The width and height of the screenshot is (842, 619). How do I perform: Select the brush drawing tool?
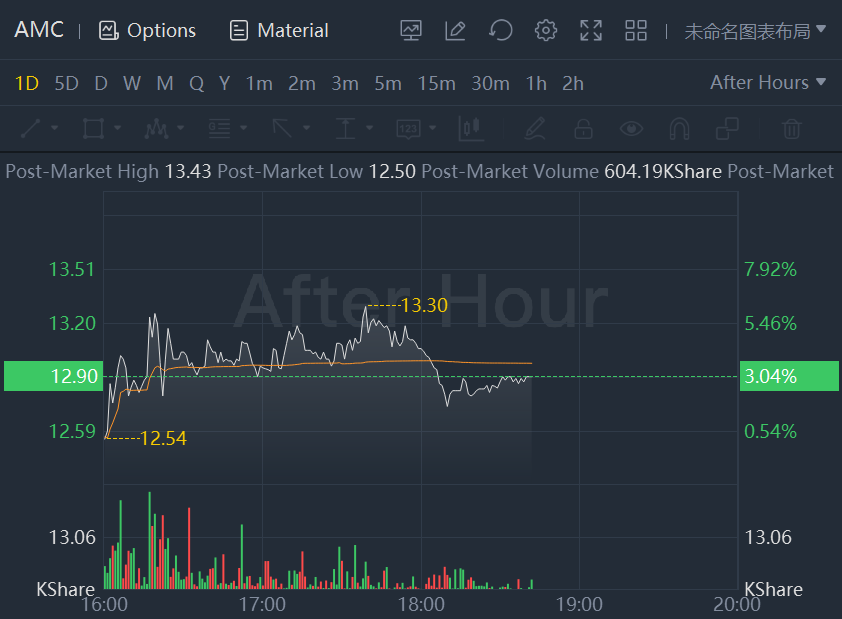coord(534,128)
